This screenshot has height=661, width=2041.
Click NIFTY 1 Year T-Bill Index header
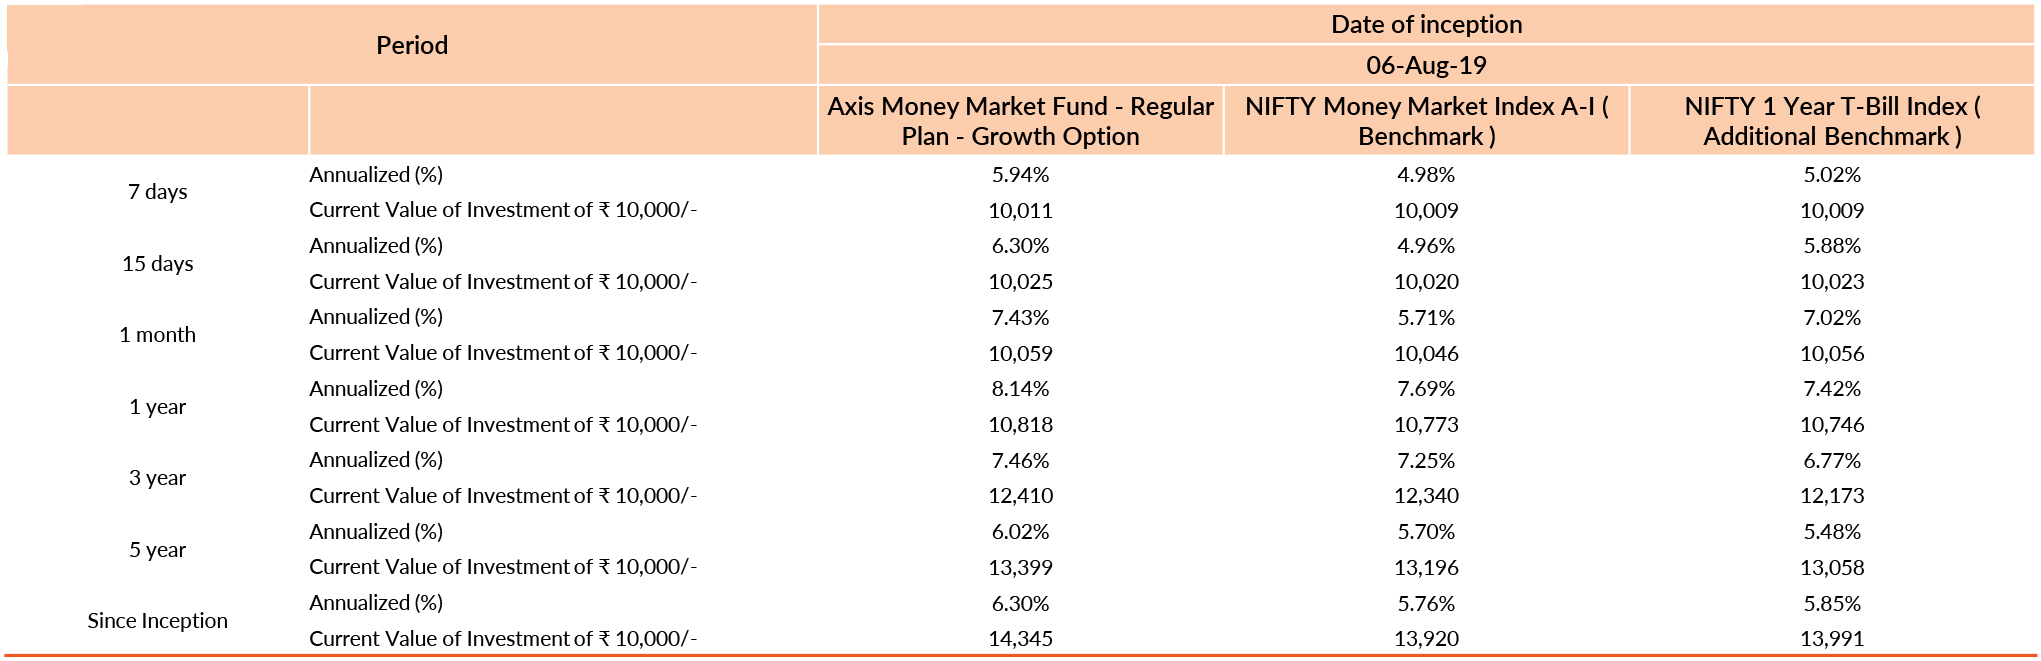pos(1832,121)
